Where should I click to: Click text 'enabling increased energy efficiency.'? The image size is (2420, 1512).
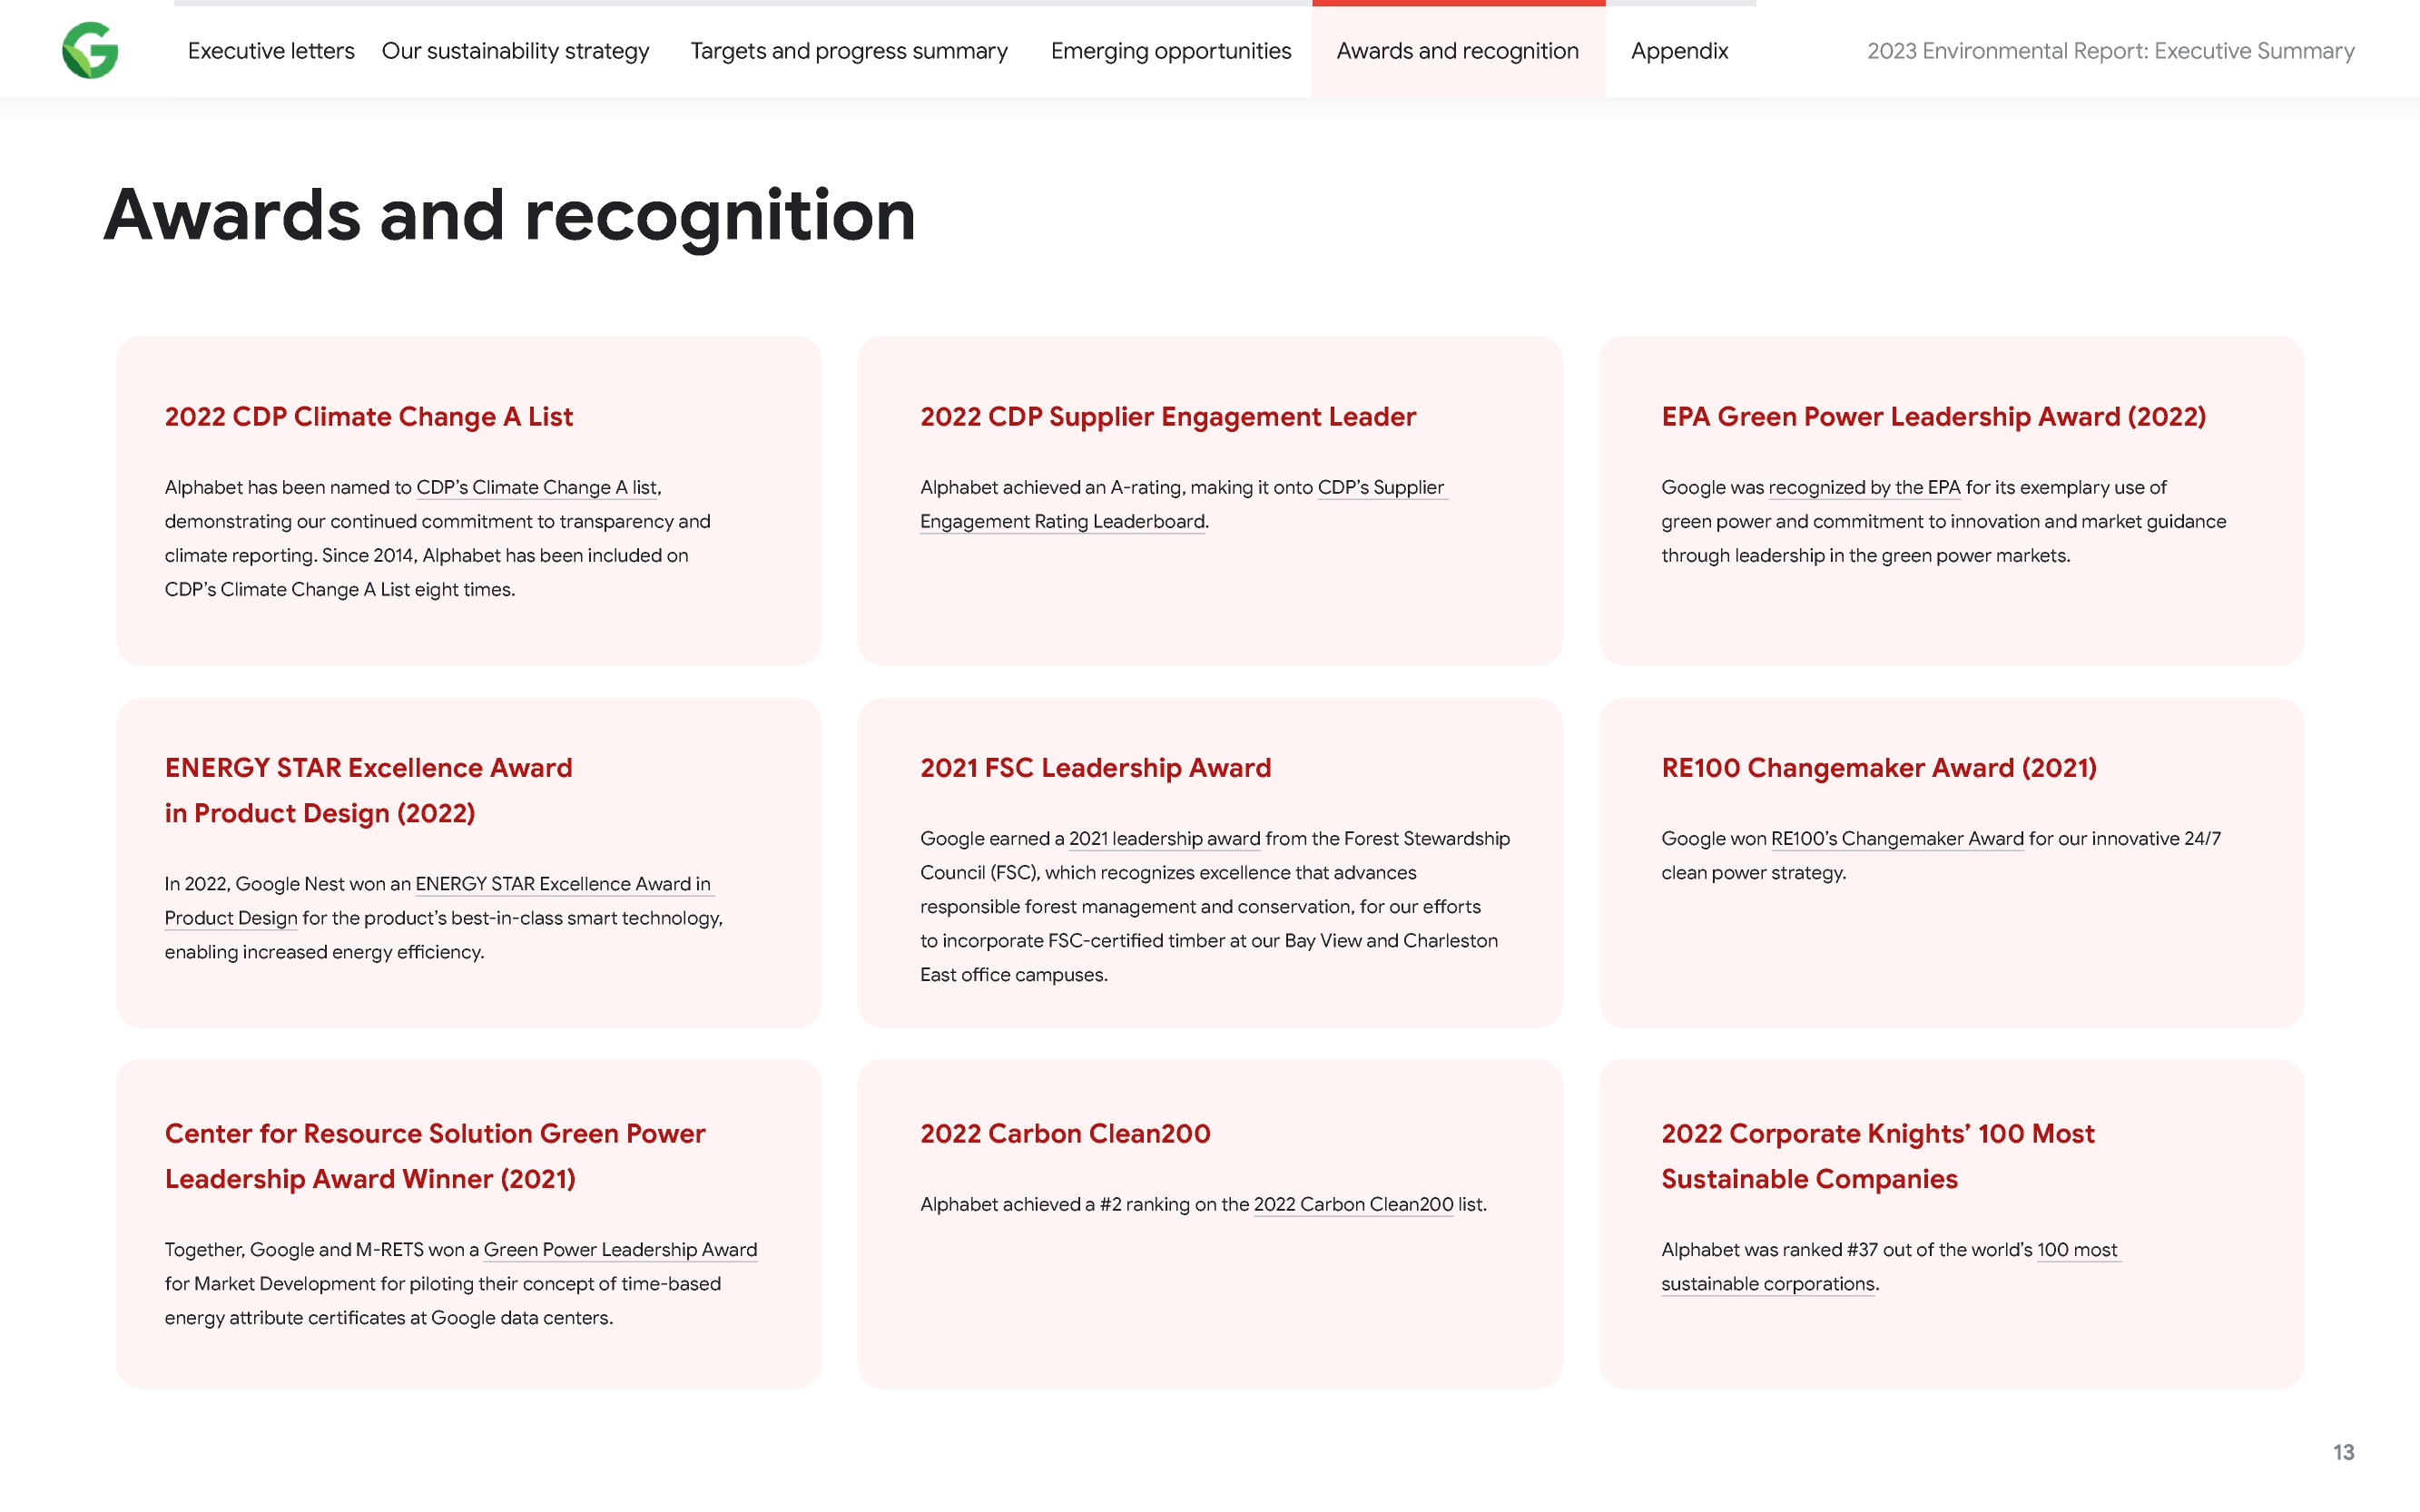coord(324,953)
